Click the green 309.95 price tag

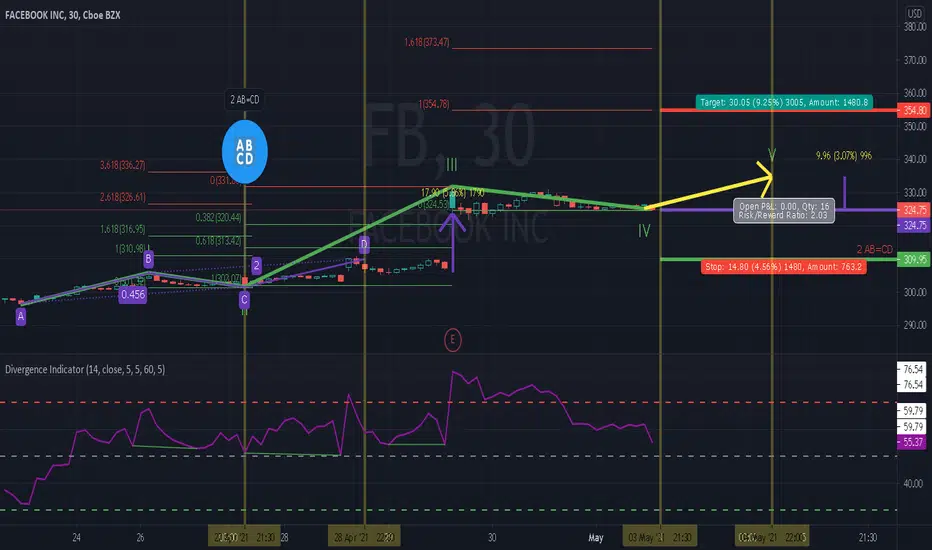pos(914,259)
